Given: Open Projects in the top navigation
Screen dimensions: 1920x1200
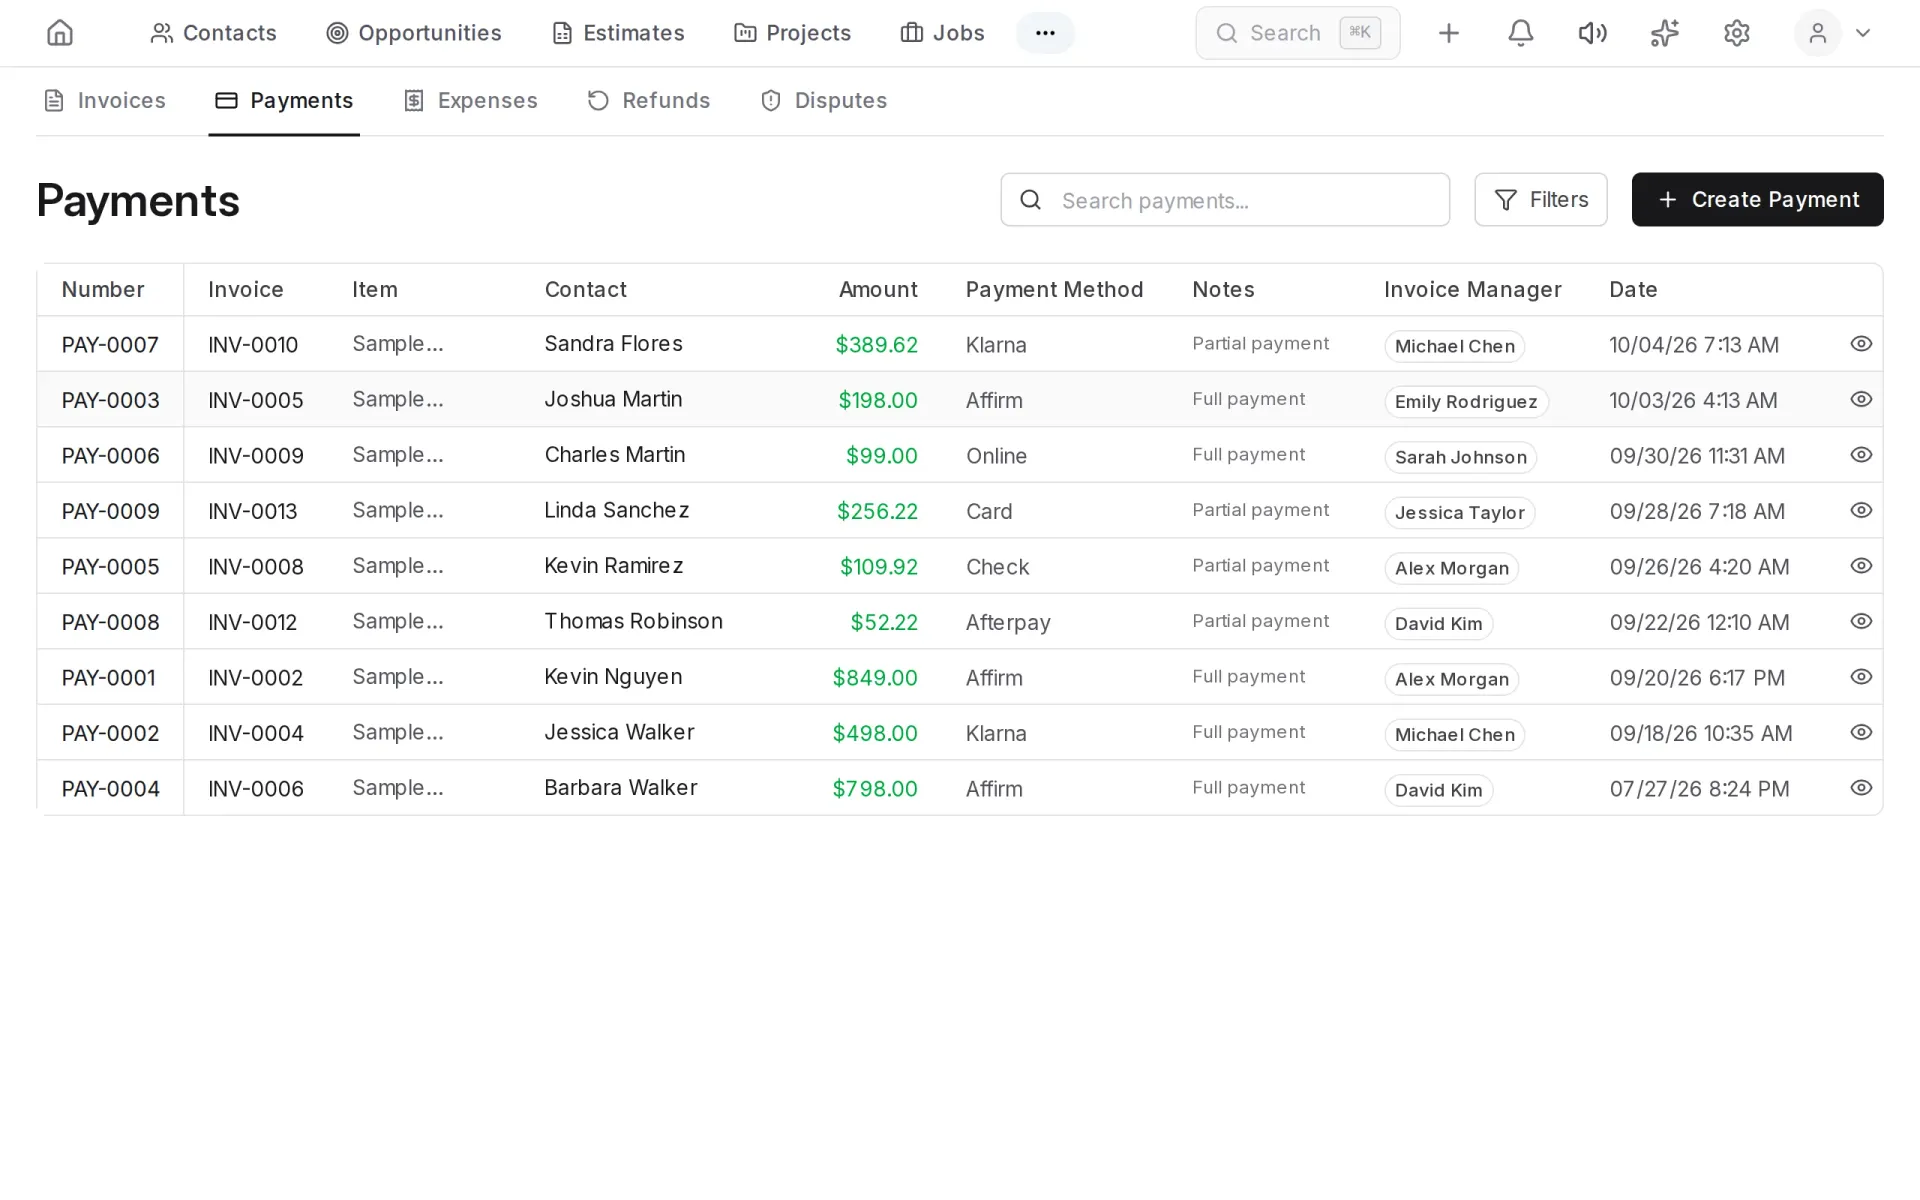Looking at the screenshot, I should click(x=792, y=33).
